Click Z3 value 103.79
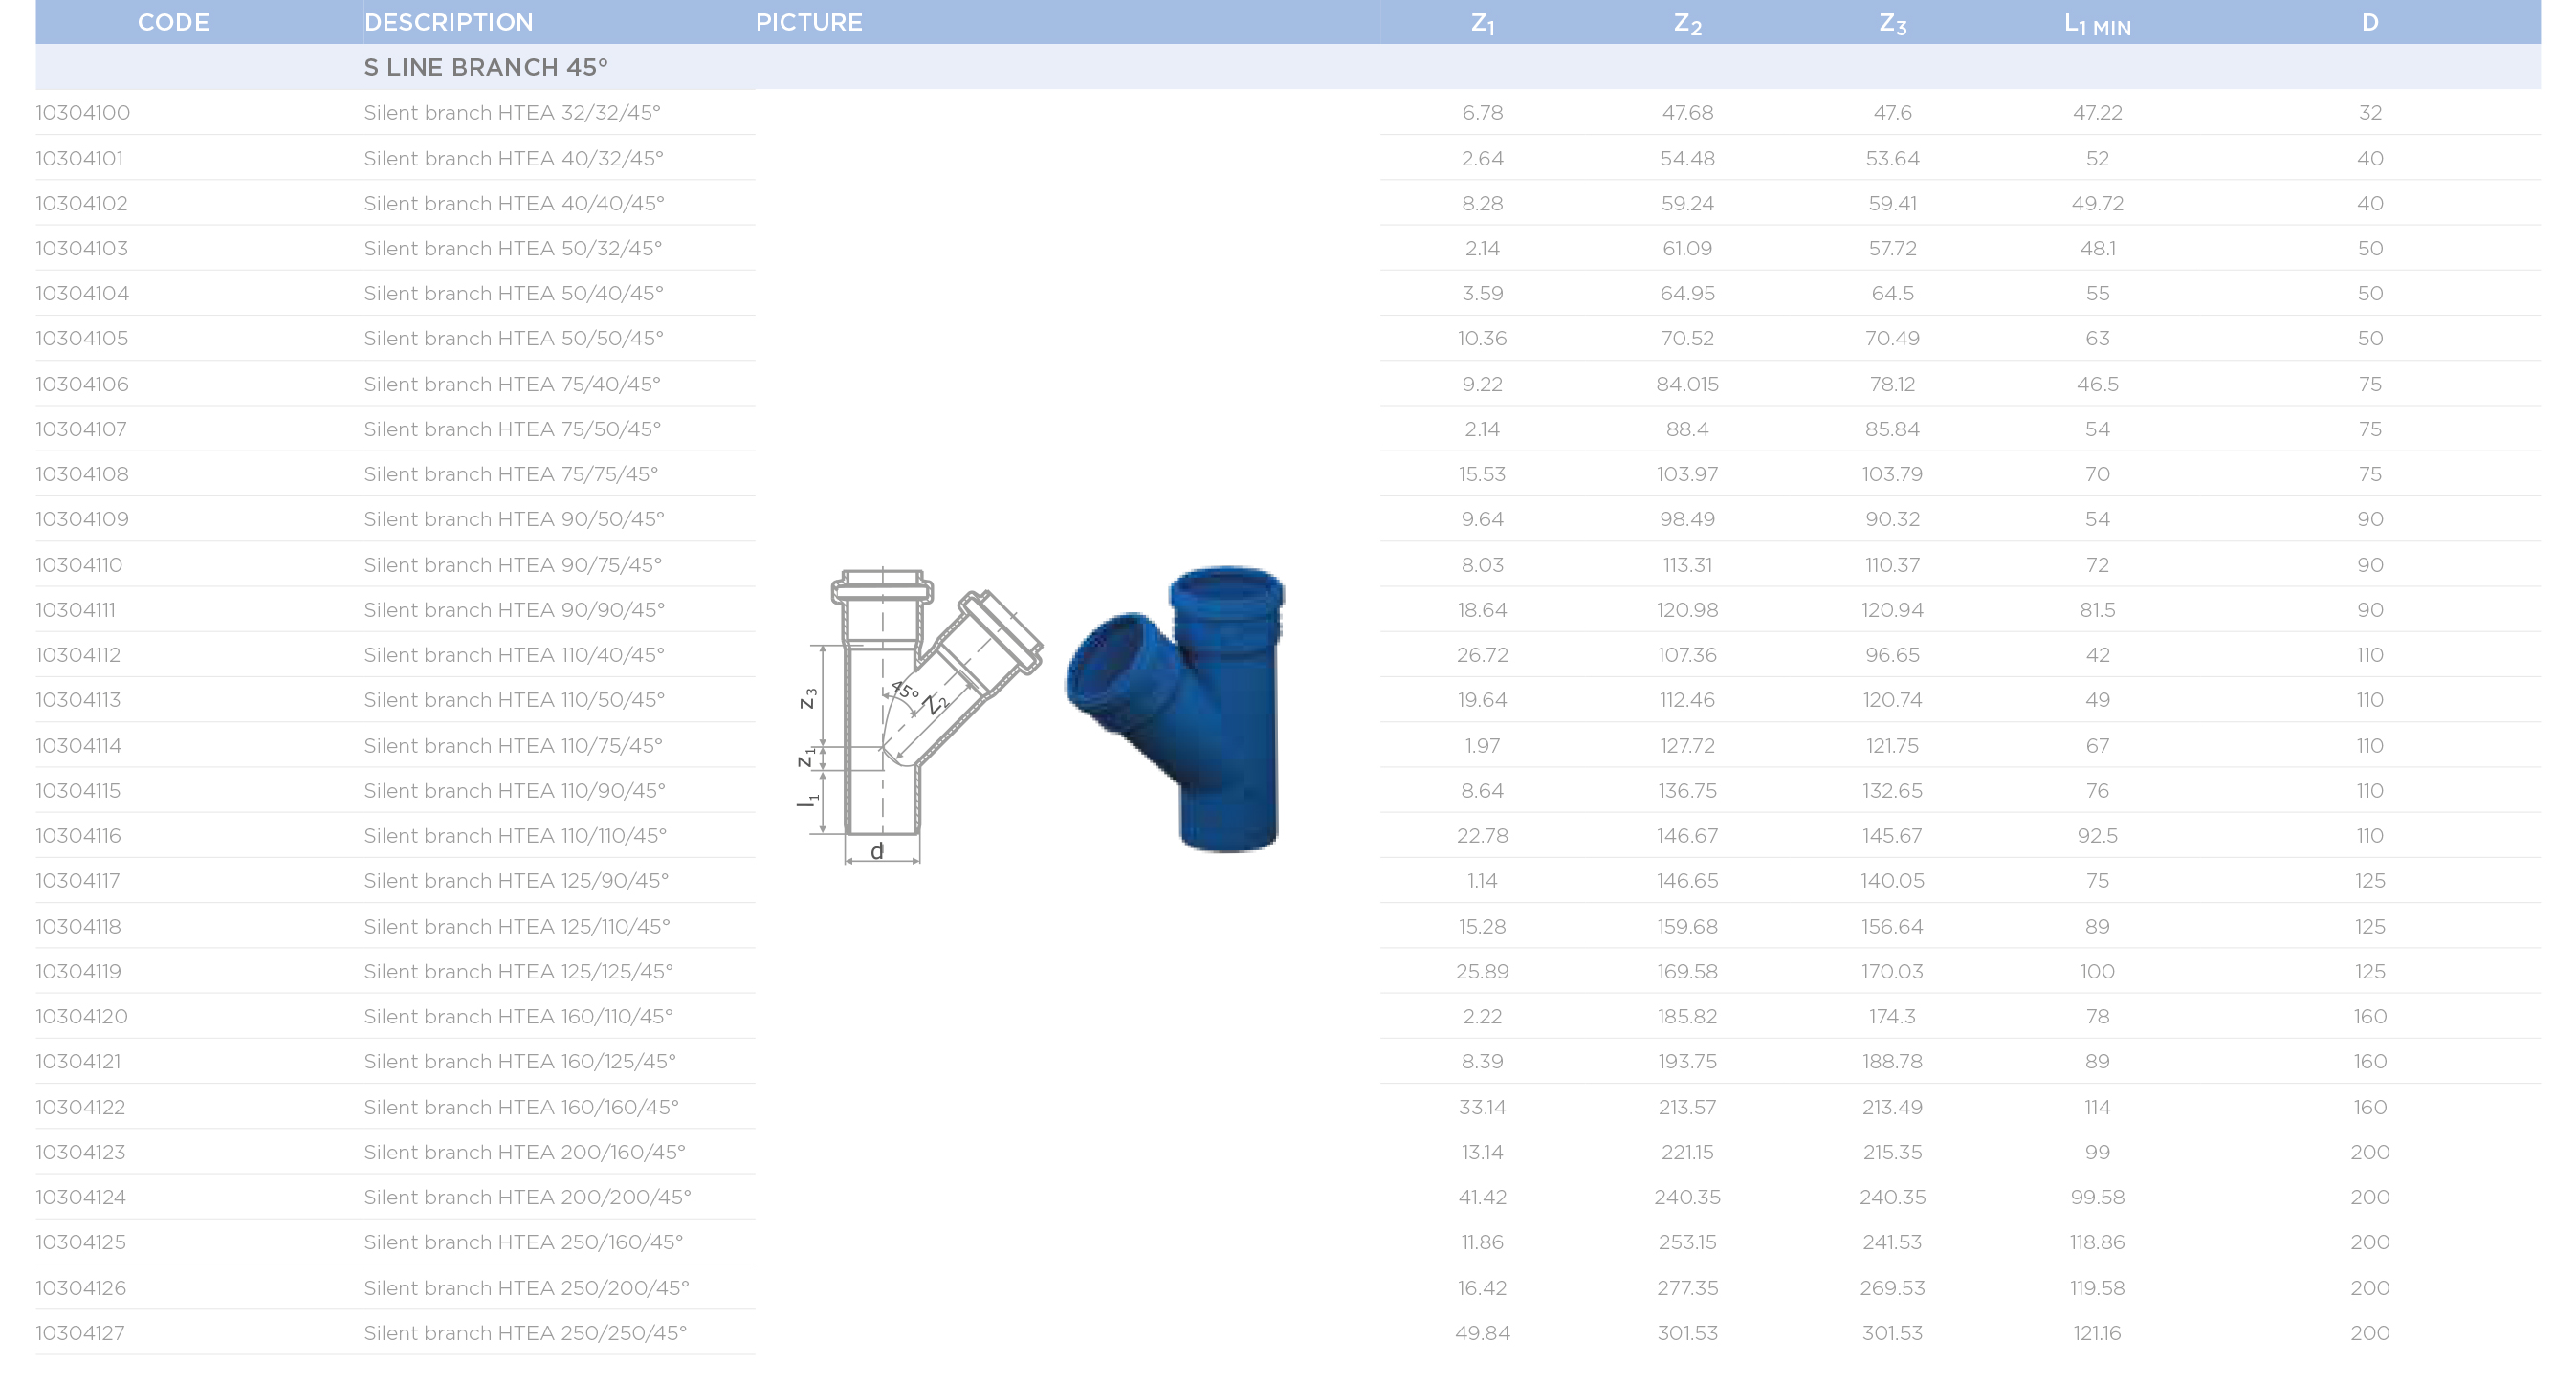Image resolution: width=2576 pixels, height=1385 pixels. (1892, 474)
